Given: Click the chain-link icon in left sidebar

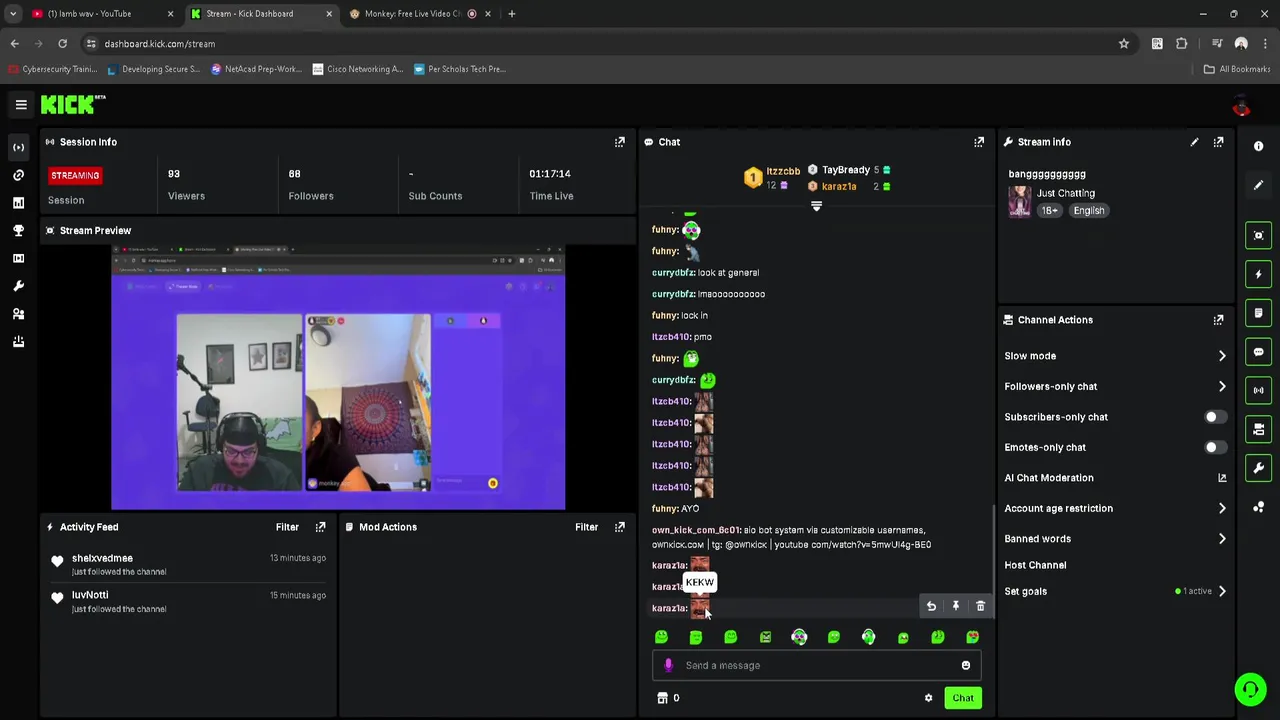Looking at the screenshot, I should click(18, 175).
